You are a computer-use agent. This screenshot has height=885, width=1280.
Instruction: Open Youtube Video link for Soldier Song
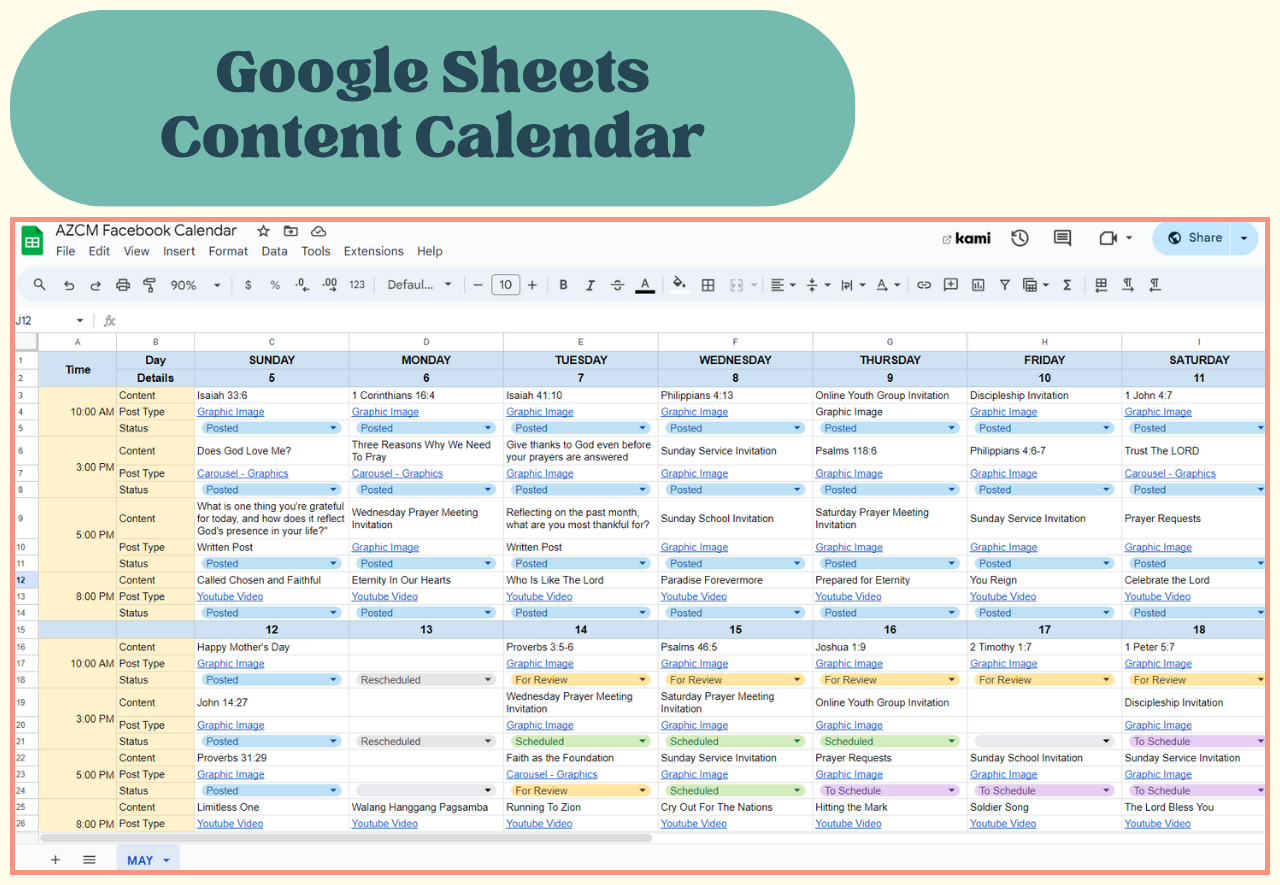pos(1003,824)
